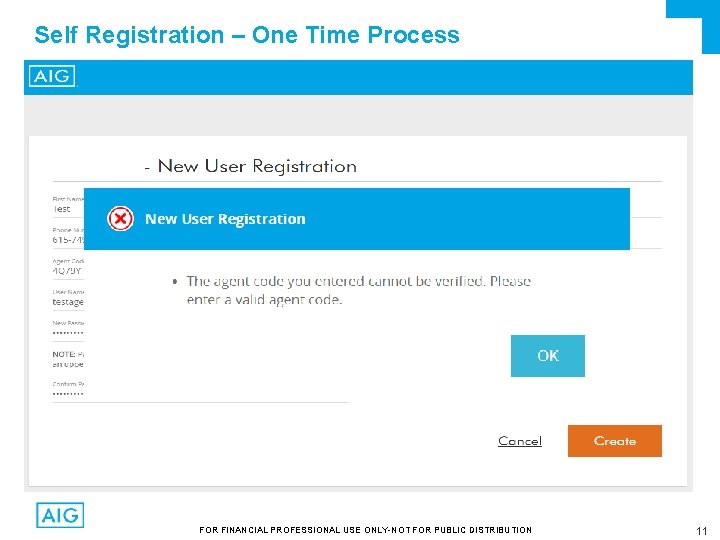Image resolution: width=720 pixels, height=540 pixels.
Task: Click the red error X icon
Action: click(x=120, y=219)
